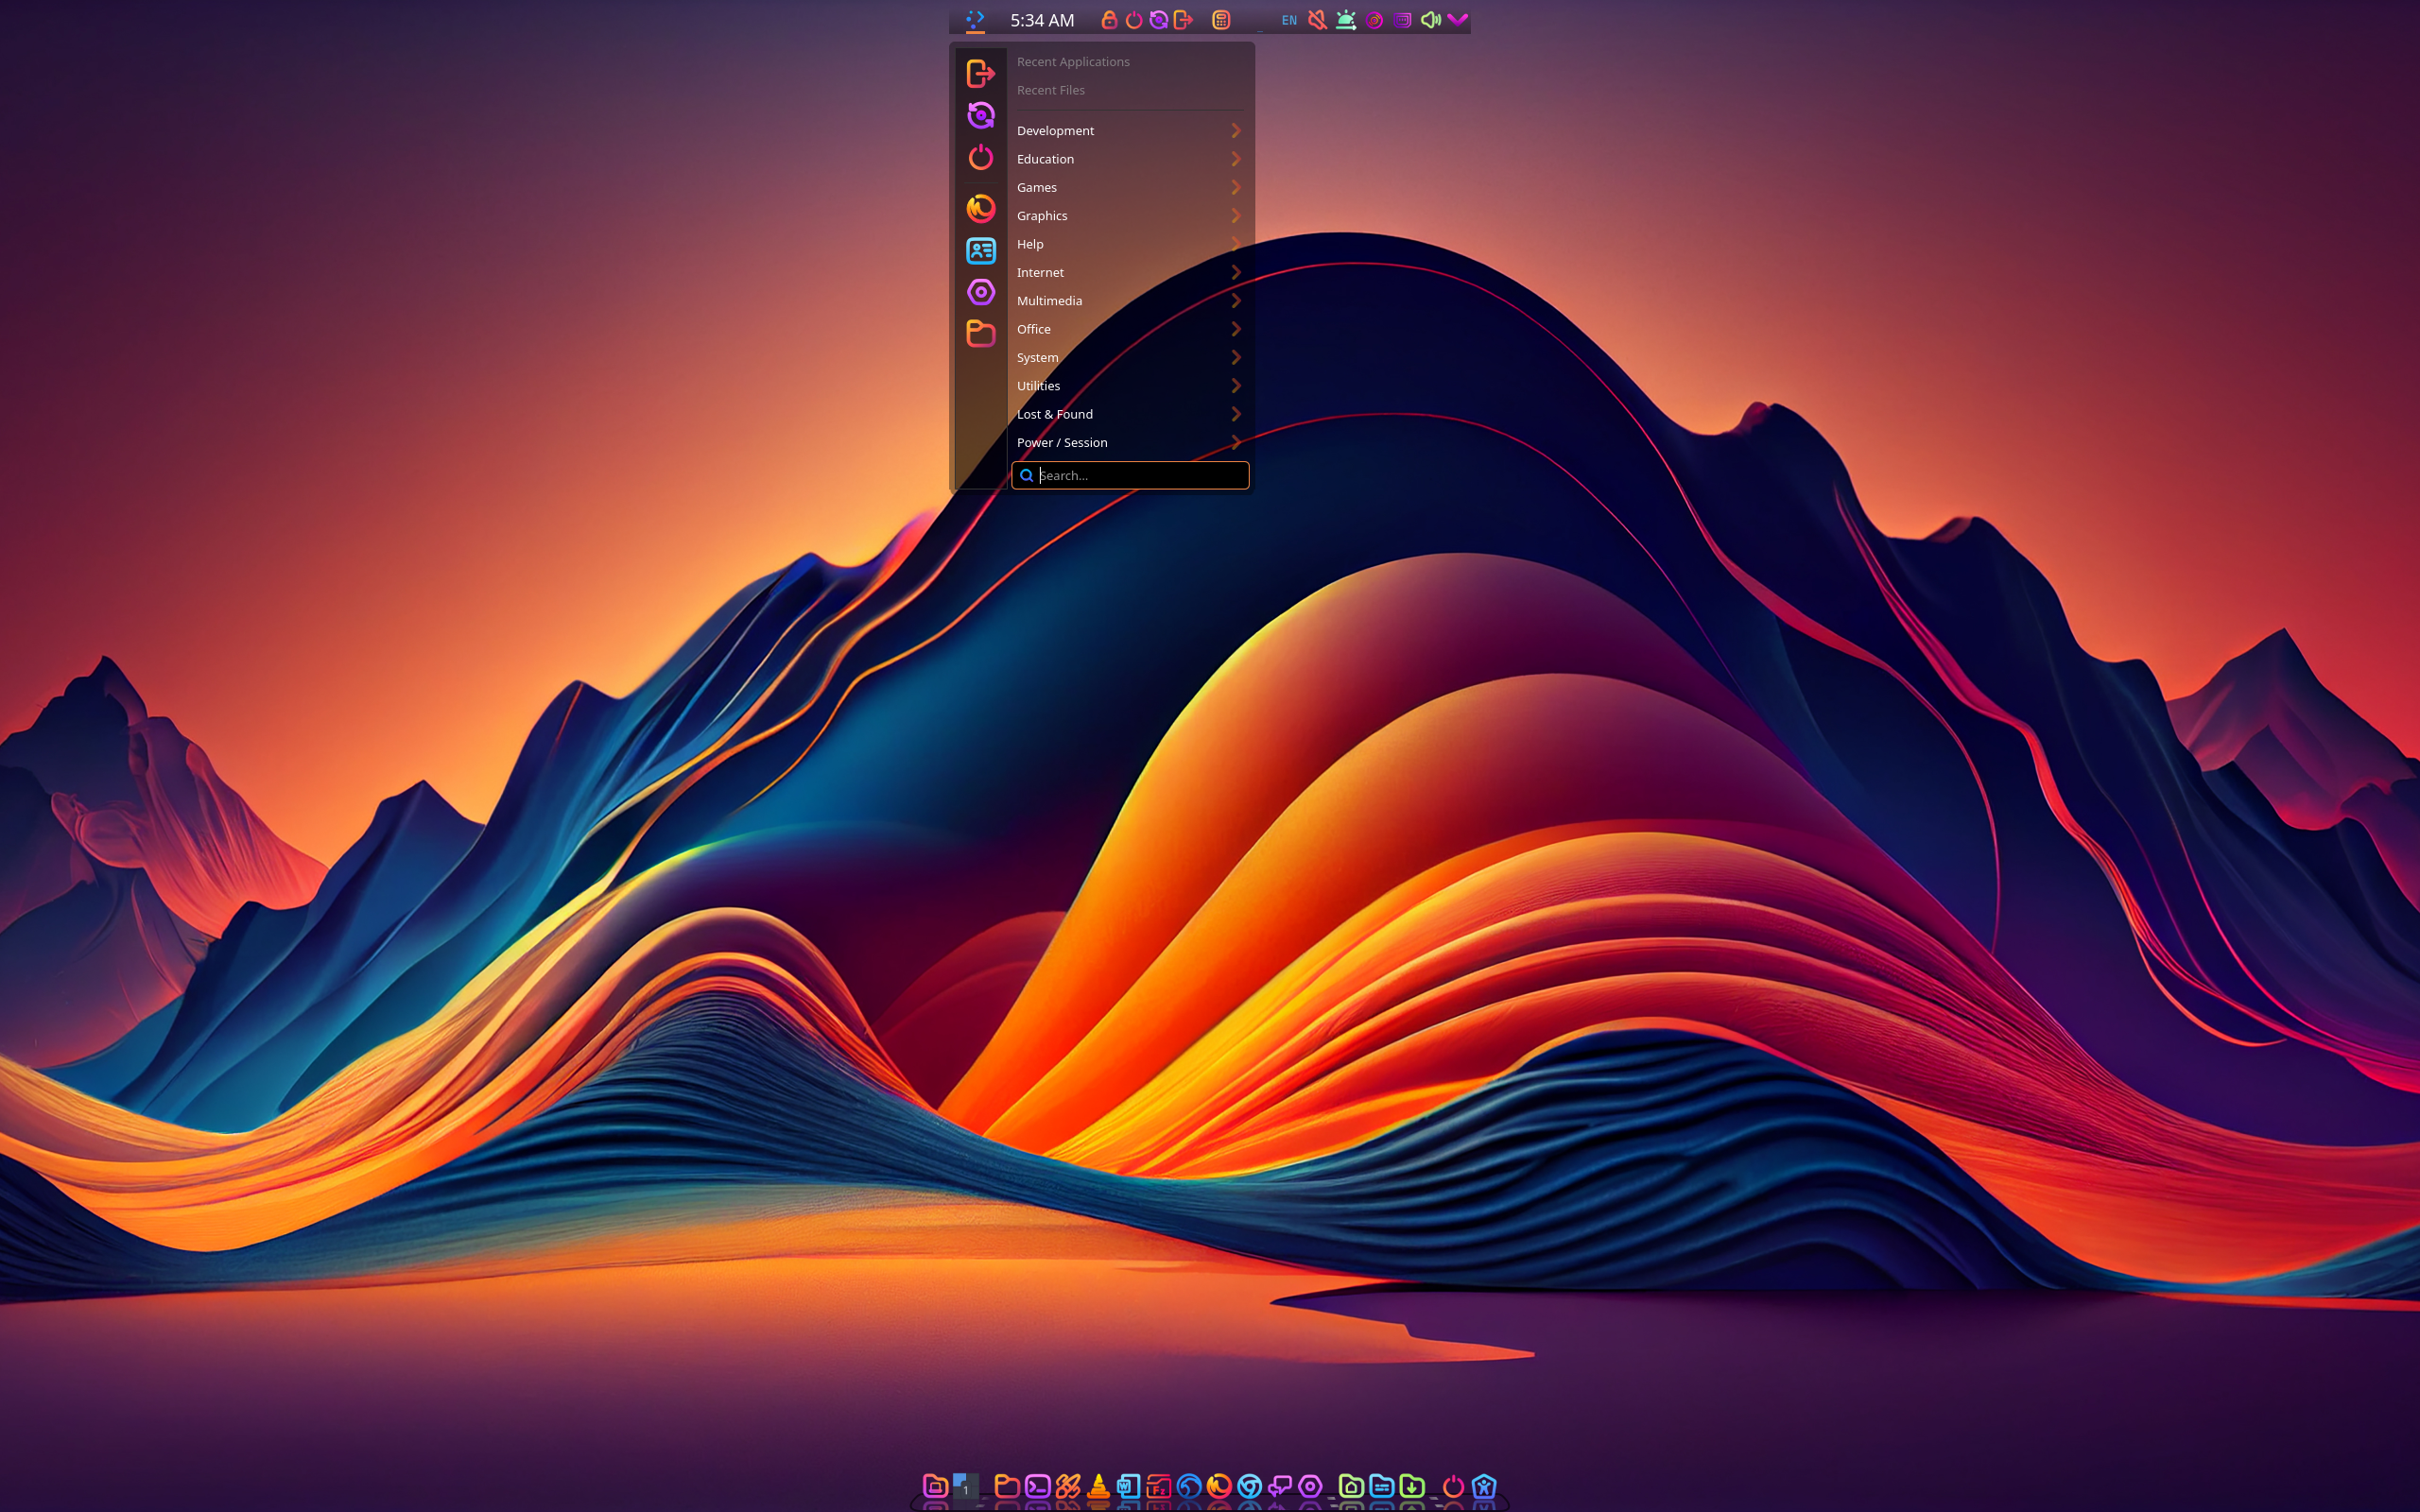Click the power button in dock
The width and height of the screenshot is (2420, 1512).
click(x=1453, y=1486)
